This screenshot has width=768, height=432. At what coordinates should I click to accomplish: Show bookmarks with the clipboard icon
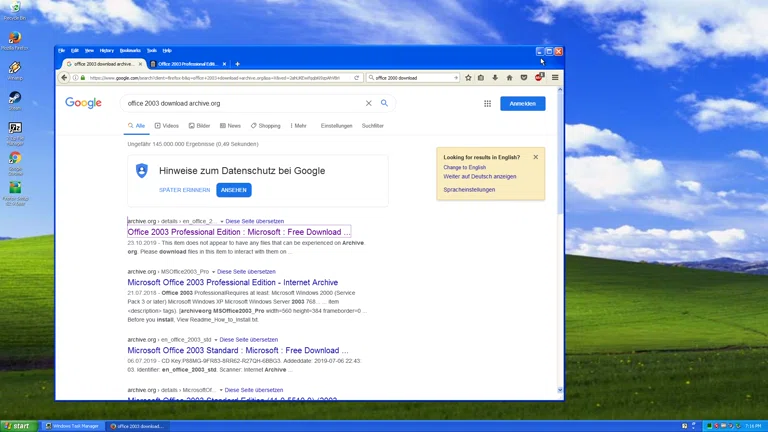(481, 77)
